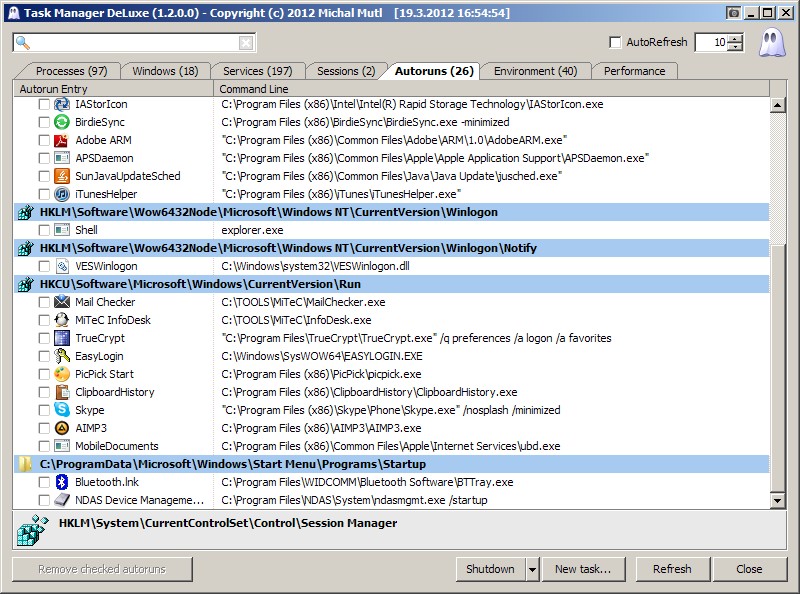Click the Shell entry icon
The image size is (800, 594).
[62, 230]
